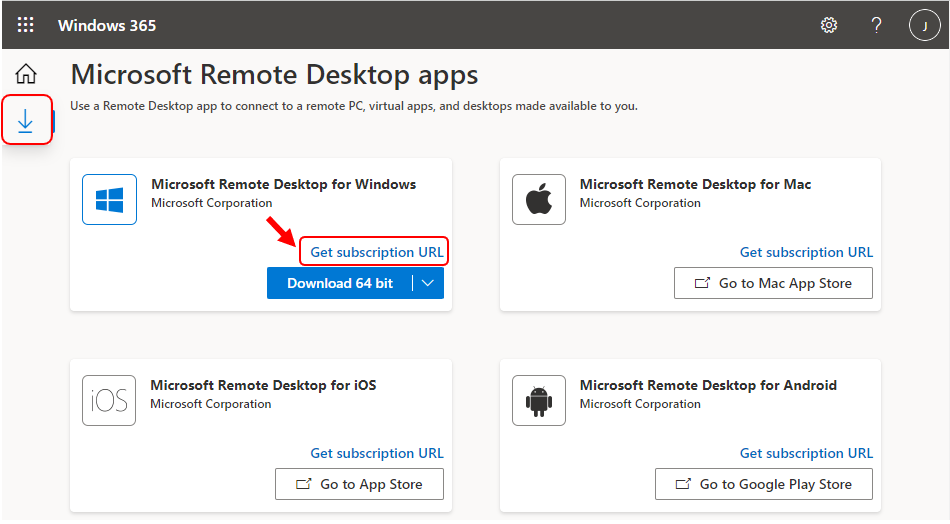Open the Help question mark
The image size is (950, 524).
tap(876, 25)
